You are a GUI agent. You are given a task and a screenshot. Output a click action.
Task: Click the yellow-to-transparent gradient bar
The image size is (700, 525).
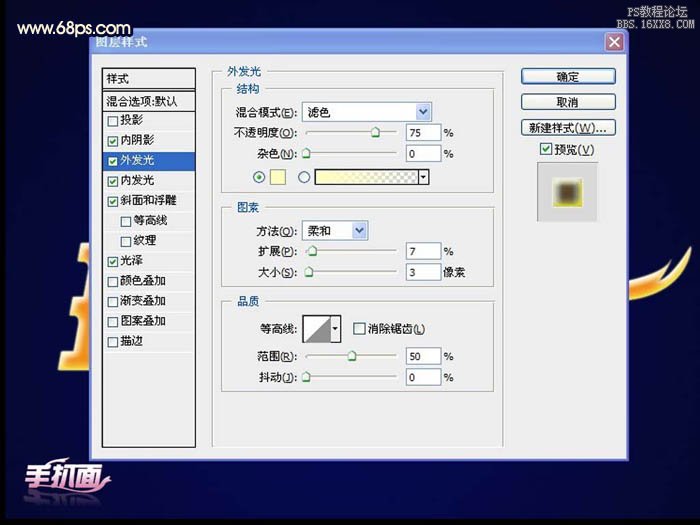pyautogui.click(x=367, y=177)
